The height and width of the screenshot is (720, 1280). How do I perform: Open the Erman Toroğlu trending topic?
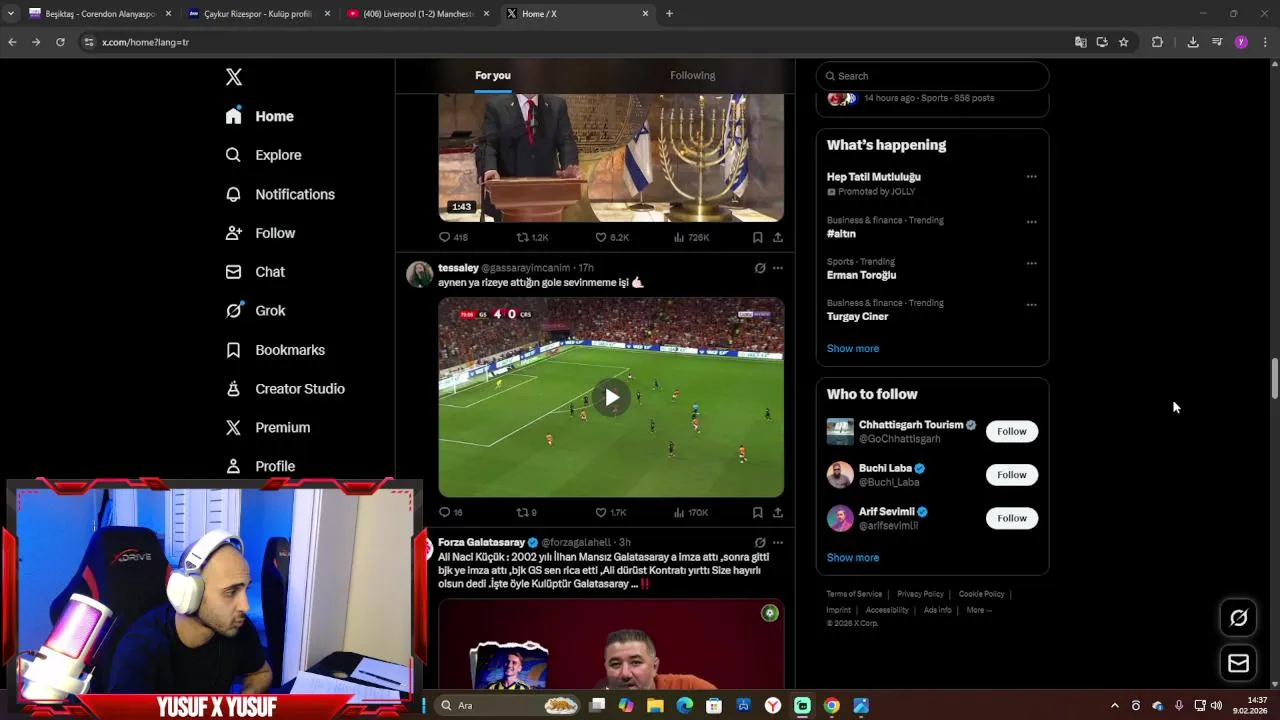(x=861, y=275)
